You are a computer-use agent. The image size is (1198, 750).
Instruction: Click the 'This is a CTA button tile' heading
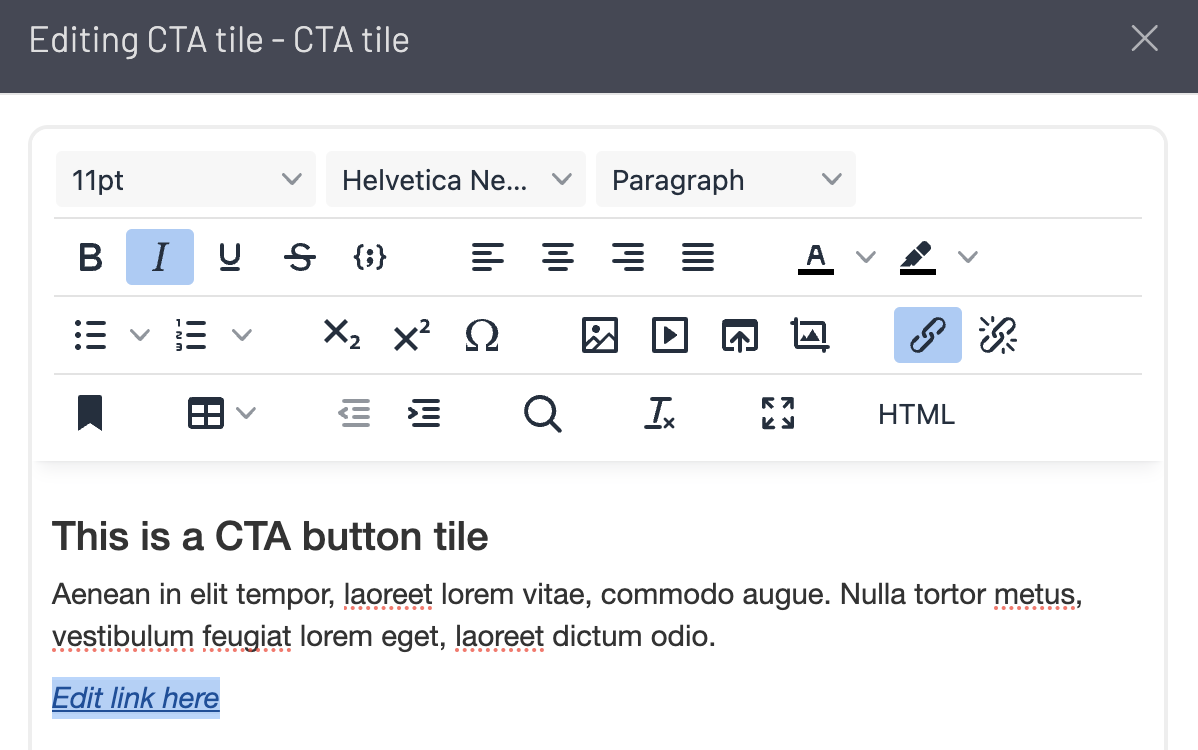[270, 537]
